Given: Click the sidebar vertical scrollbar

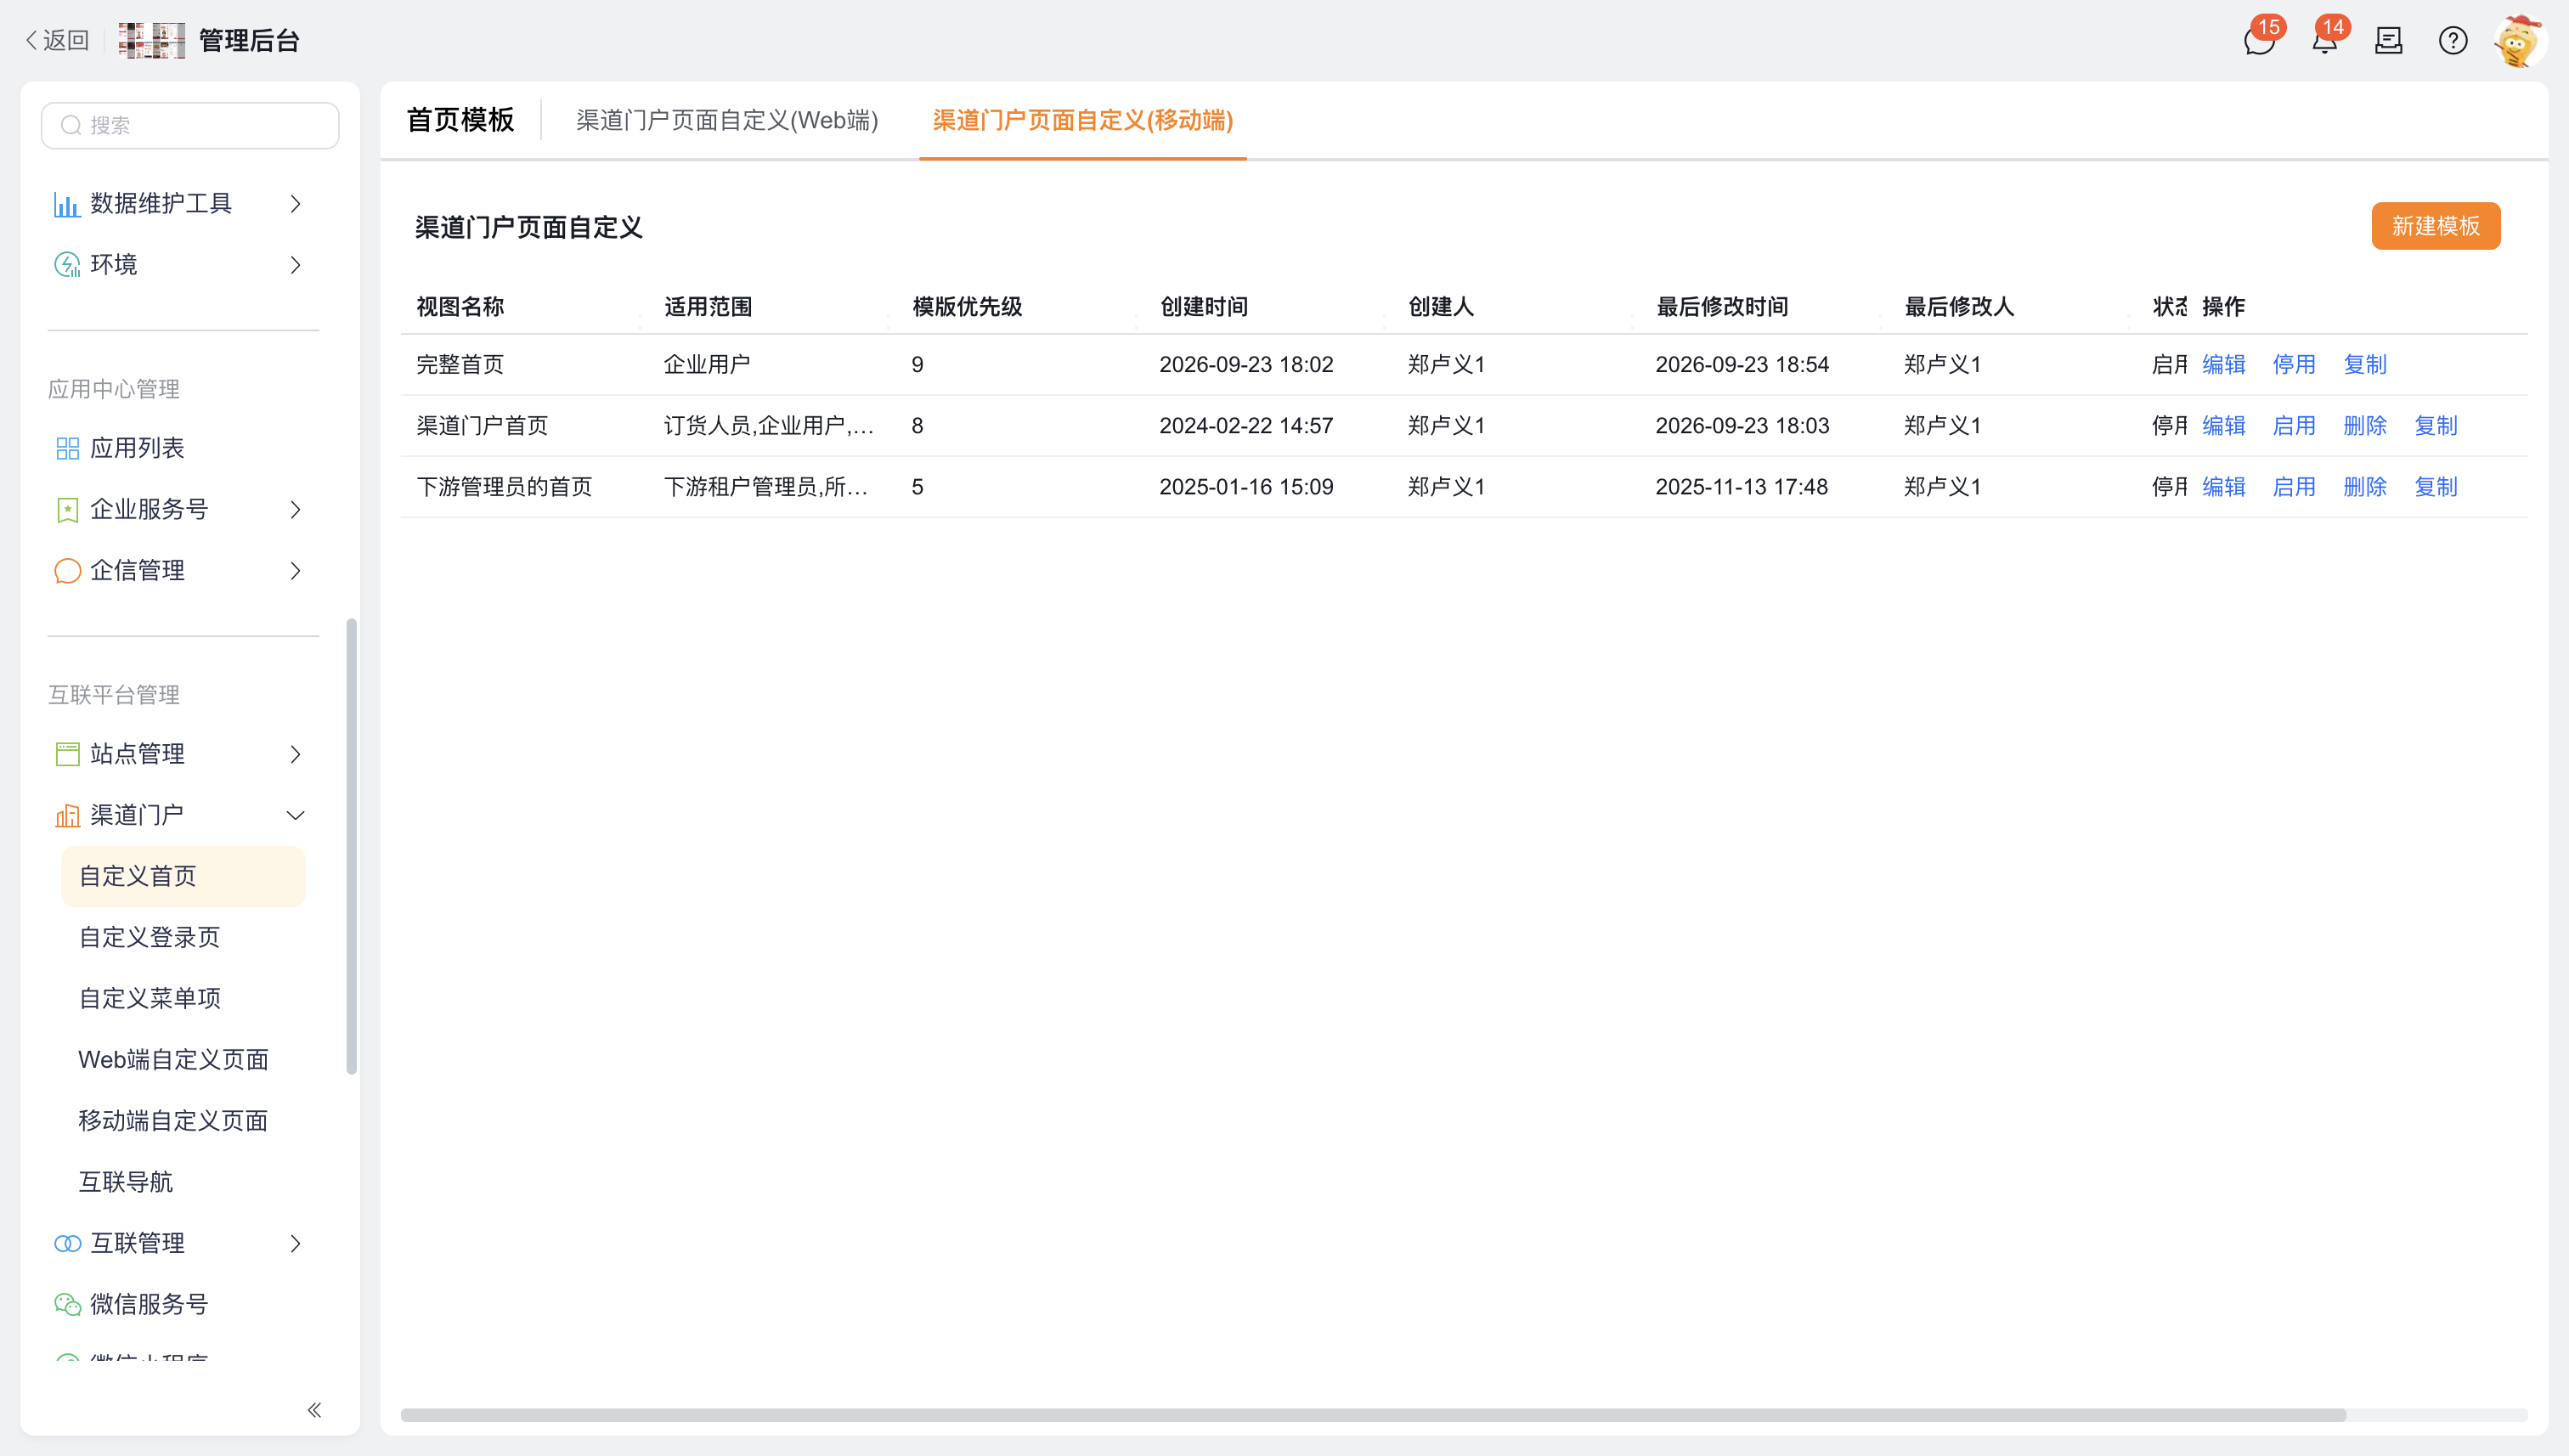Looking at the screenshot, I should pos(351,846).
